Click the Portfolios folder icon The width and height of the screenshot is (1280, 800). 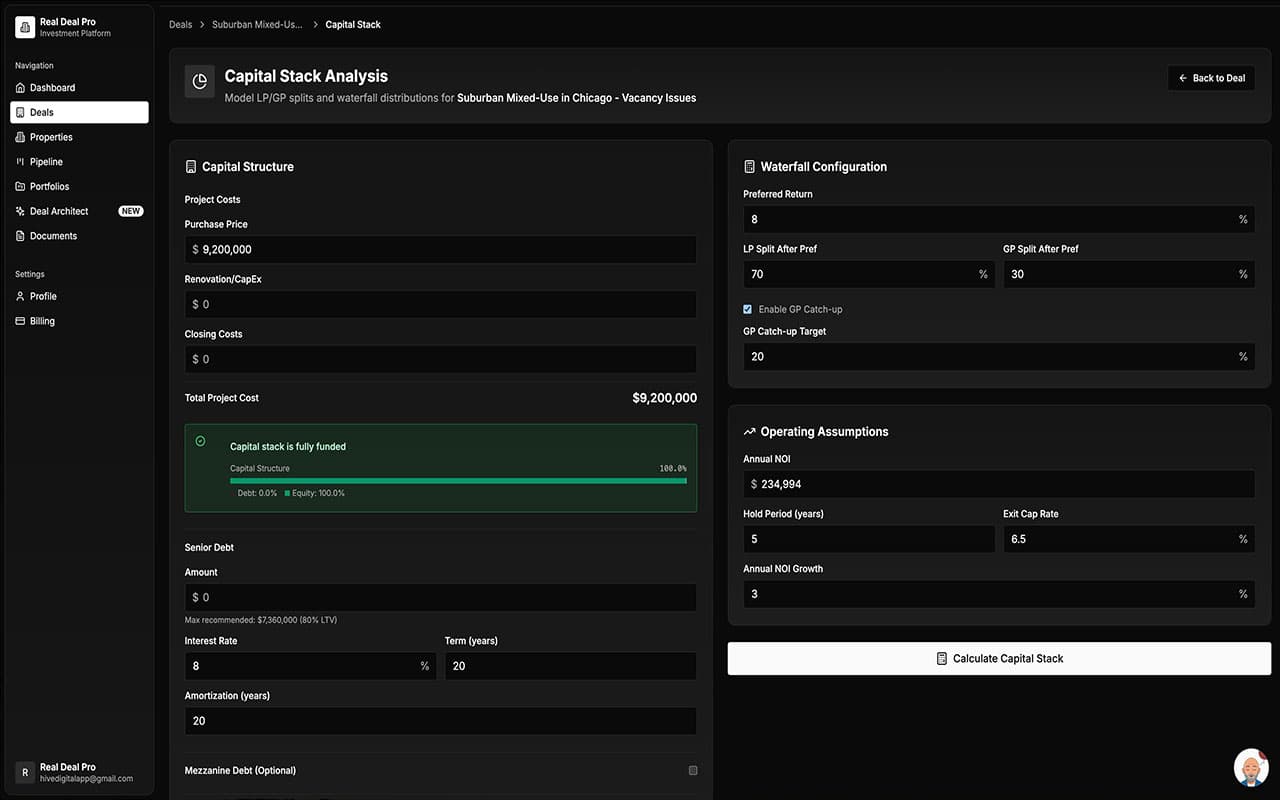coord(20,187)
